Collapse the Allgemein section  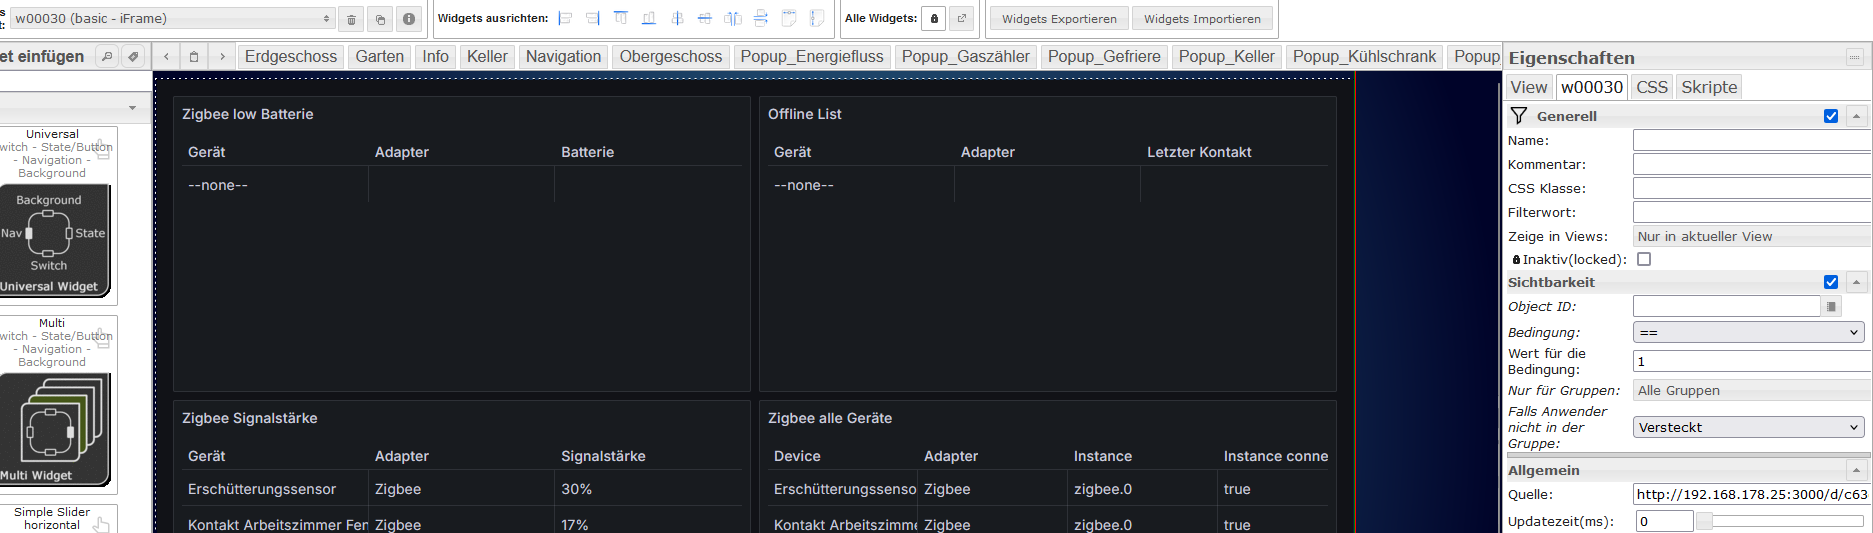click(x=1856, y=470)
